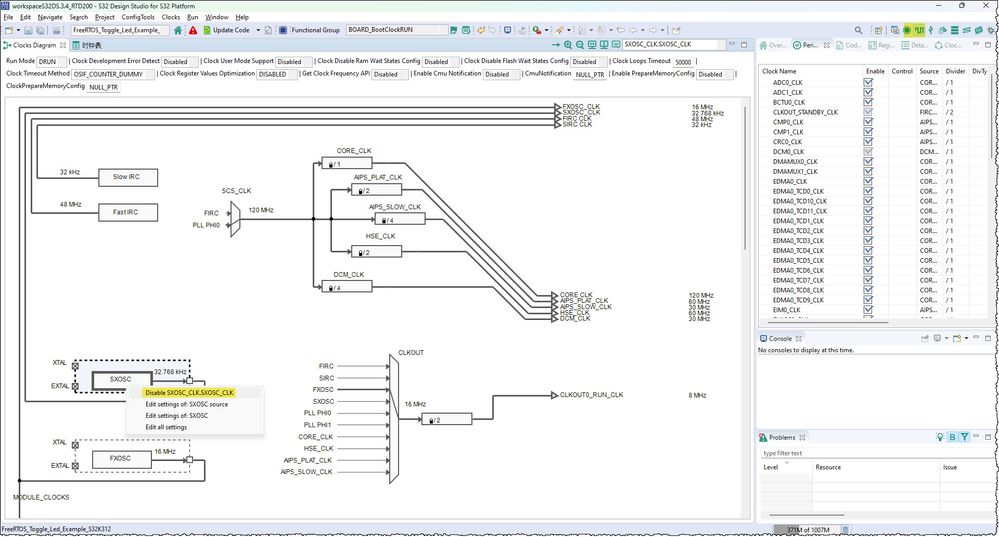Minimize the Clocks Diagram view panel
The height and width of the screenshot is (537, 999).
pyautogui.click(x=732, y=45)
